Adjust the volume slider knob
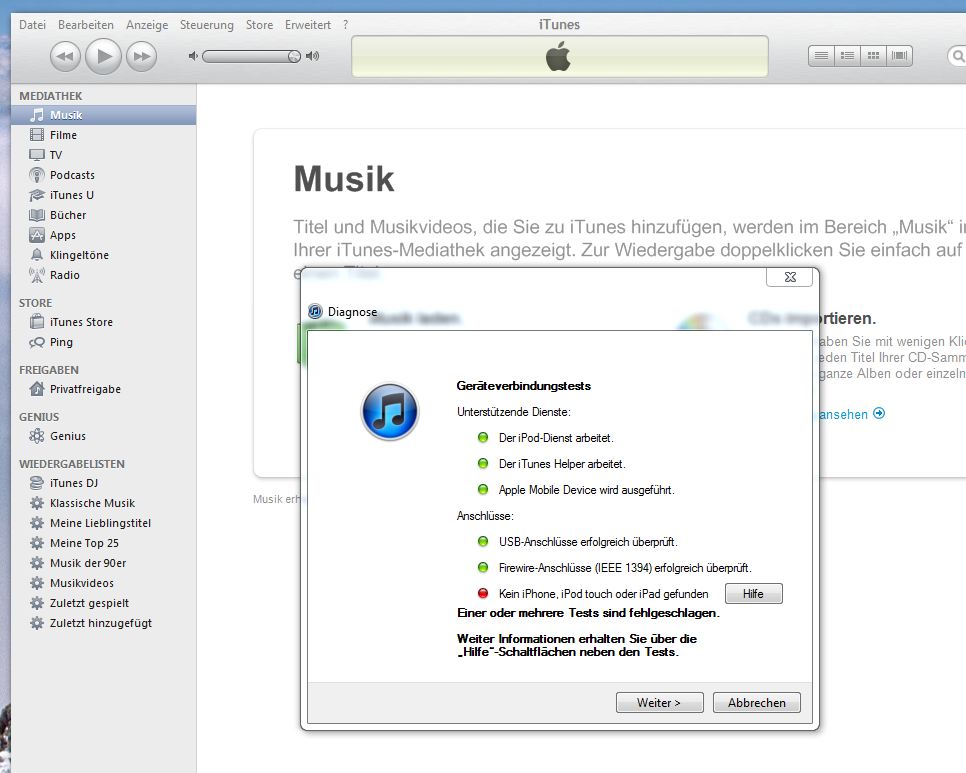This screenshot has height=773, width=966. tap(294, 57)
